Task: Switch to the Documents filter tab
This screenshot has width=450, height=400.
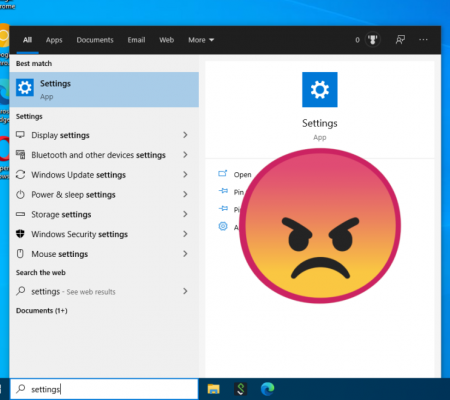Action: click(x=95, y=40)
